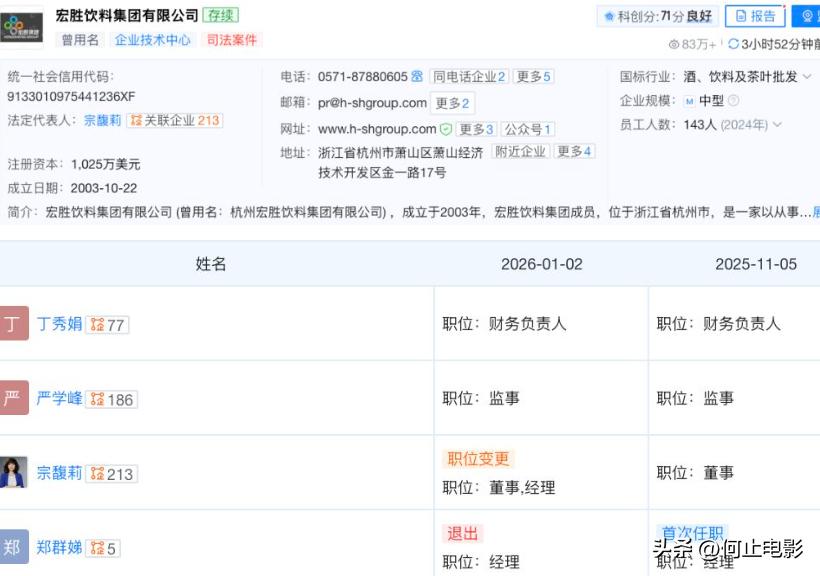
Task: Click the refresh icon before 3小时52分钟
Action: pos(732,41)
